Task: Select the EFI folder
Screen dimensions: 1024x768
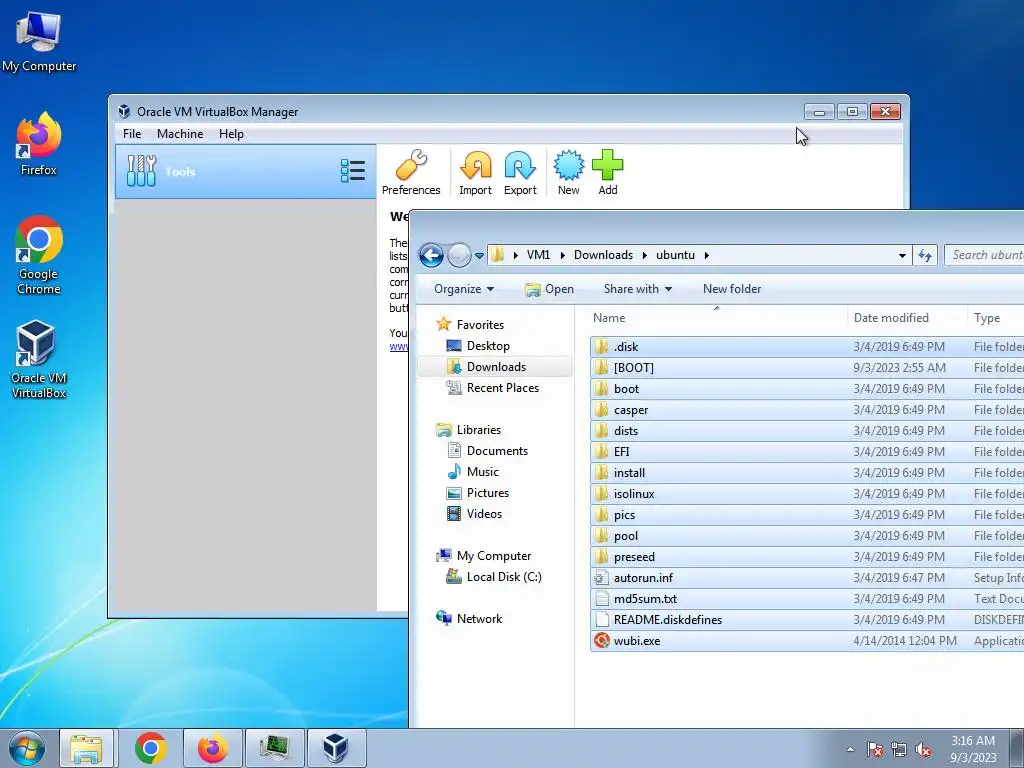Action: (807, 452)
